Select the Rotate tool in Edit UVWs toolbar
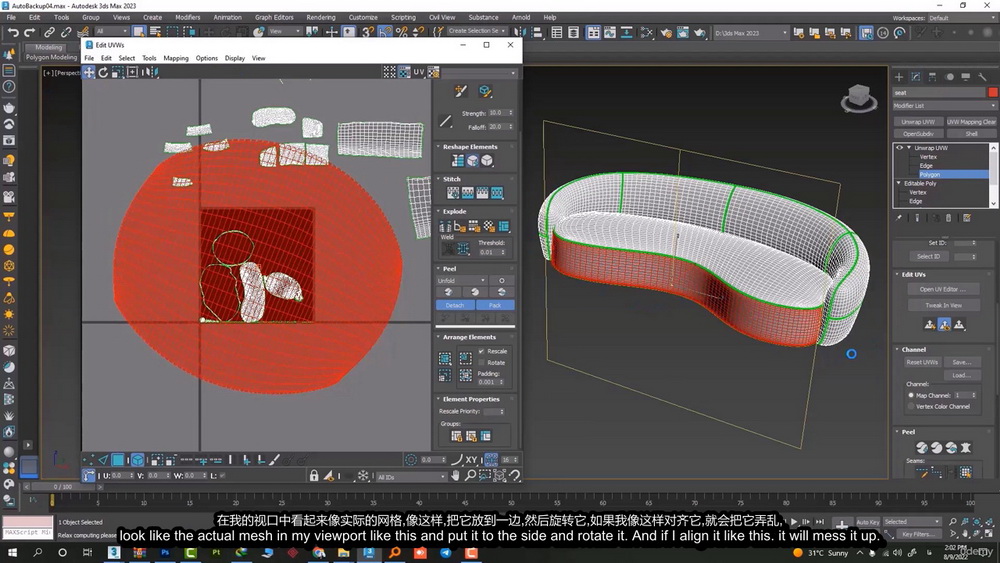 click(x=103, y=72)
